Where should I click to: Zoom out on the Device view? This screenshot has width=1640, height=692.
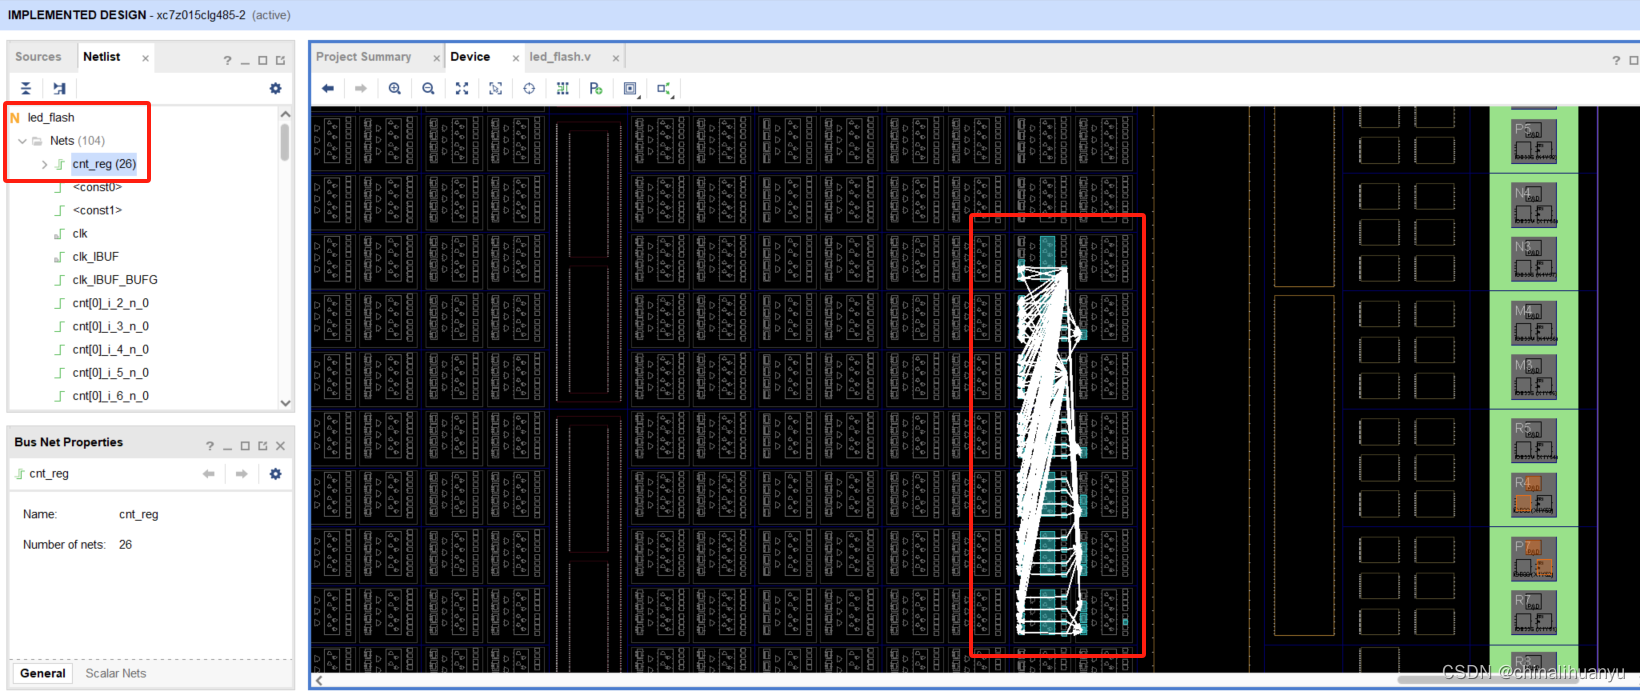pyautogui.click(x=428, y=88)
